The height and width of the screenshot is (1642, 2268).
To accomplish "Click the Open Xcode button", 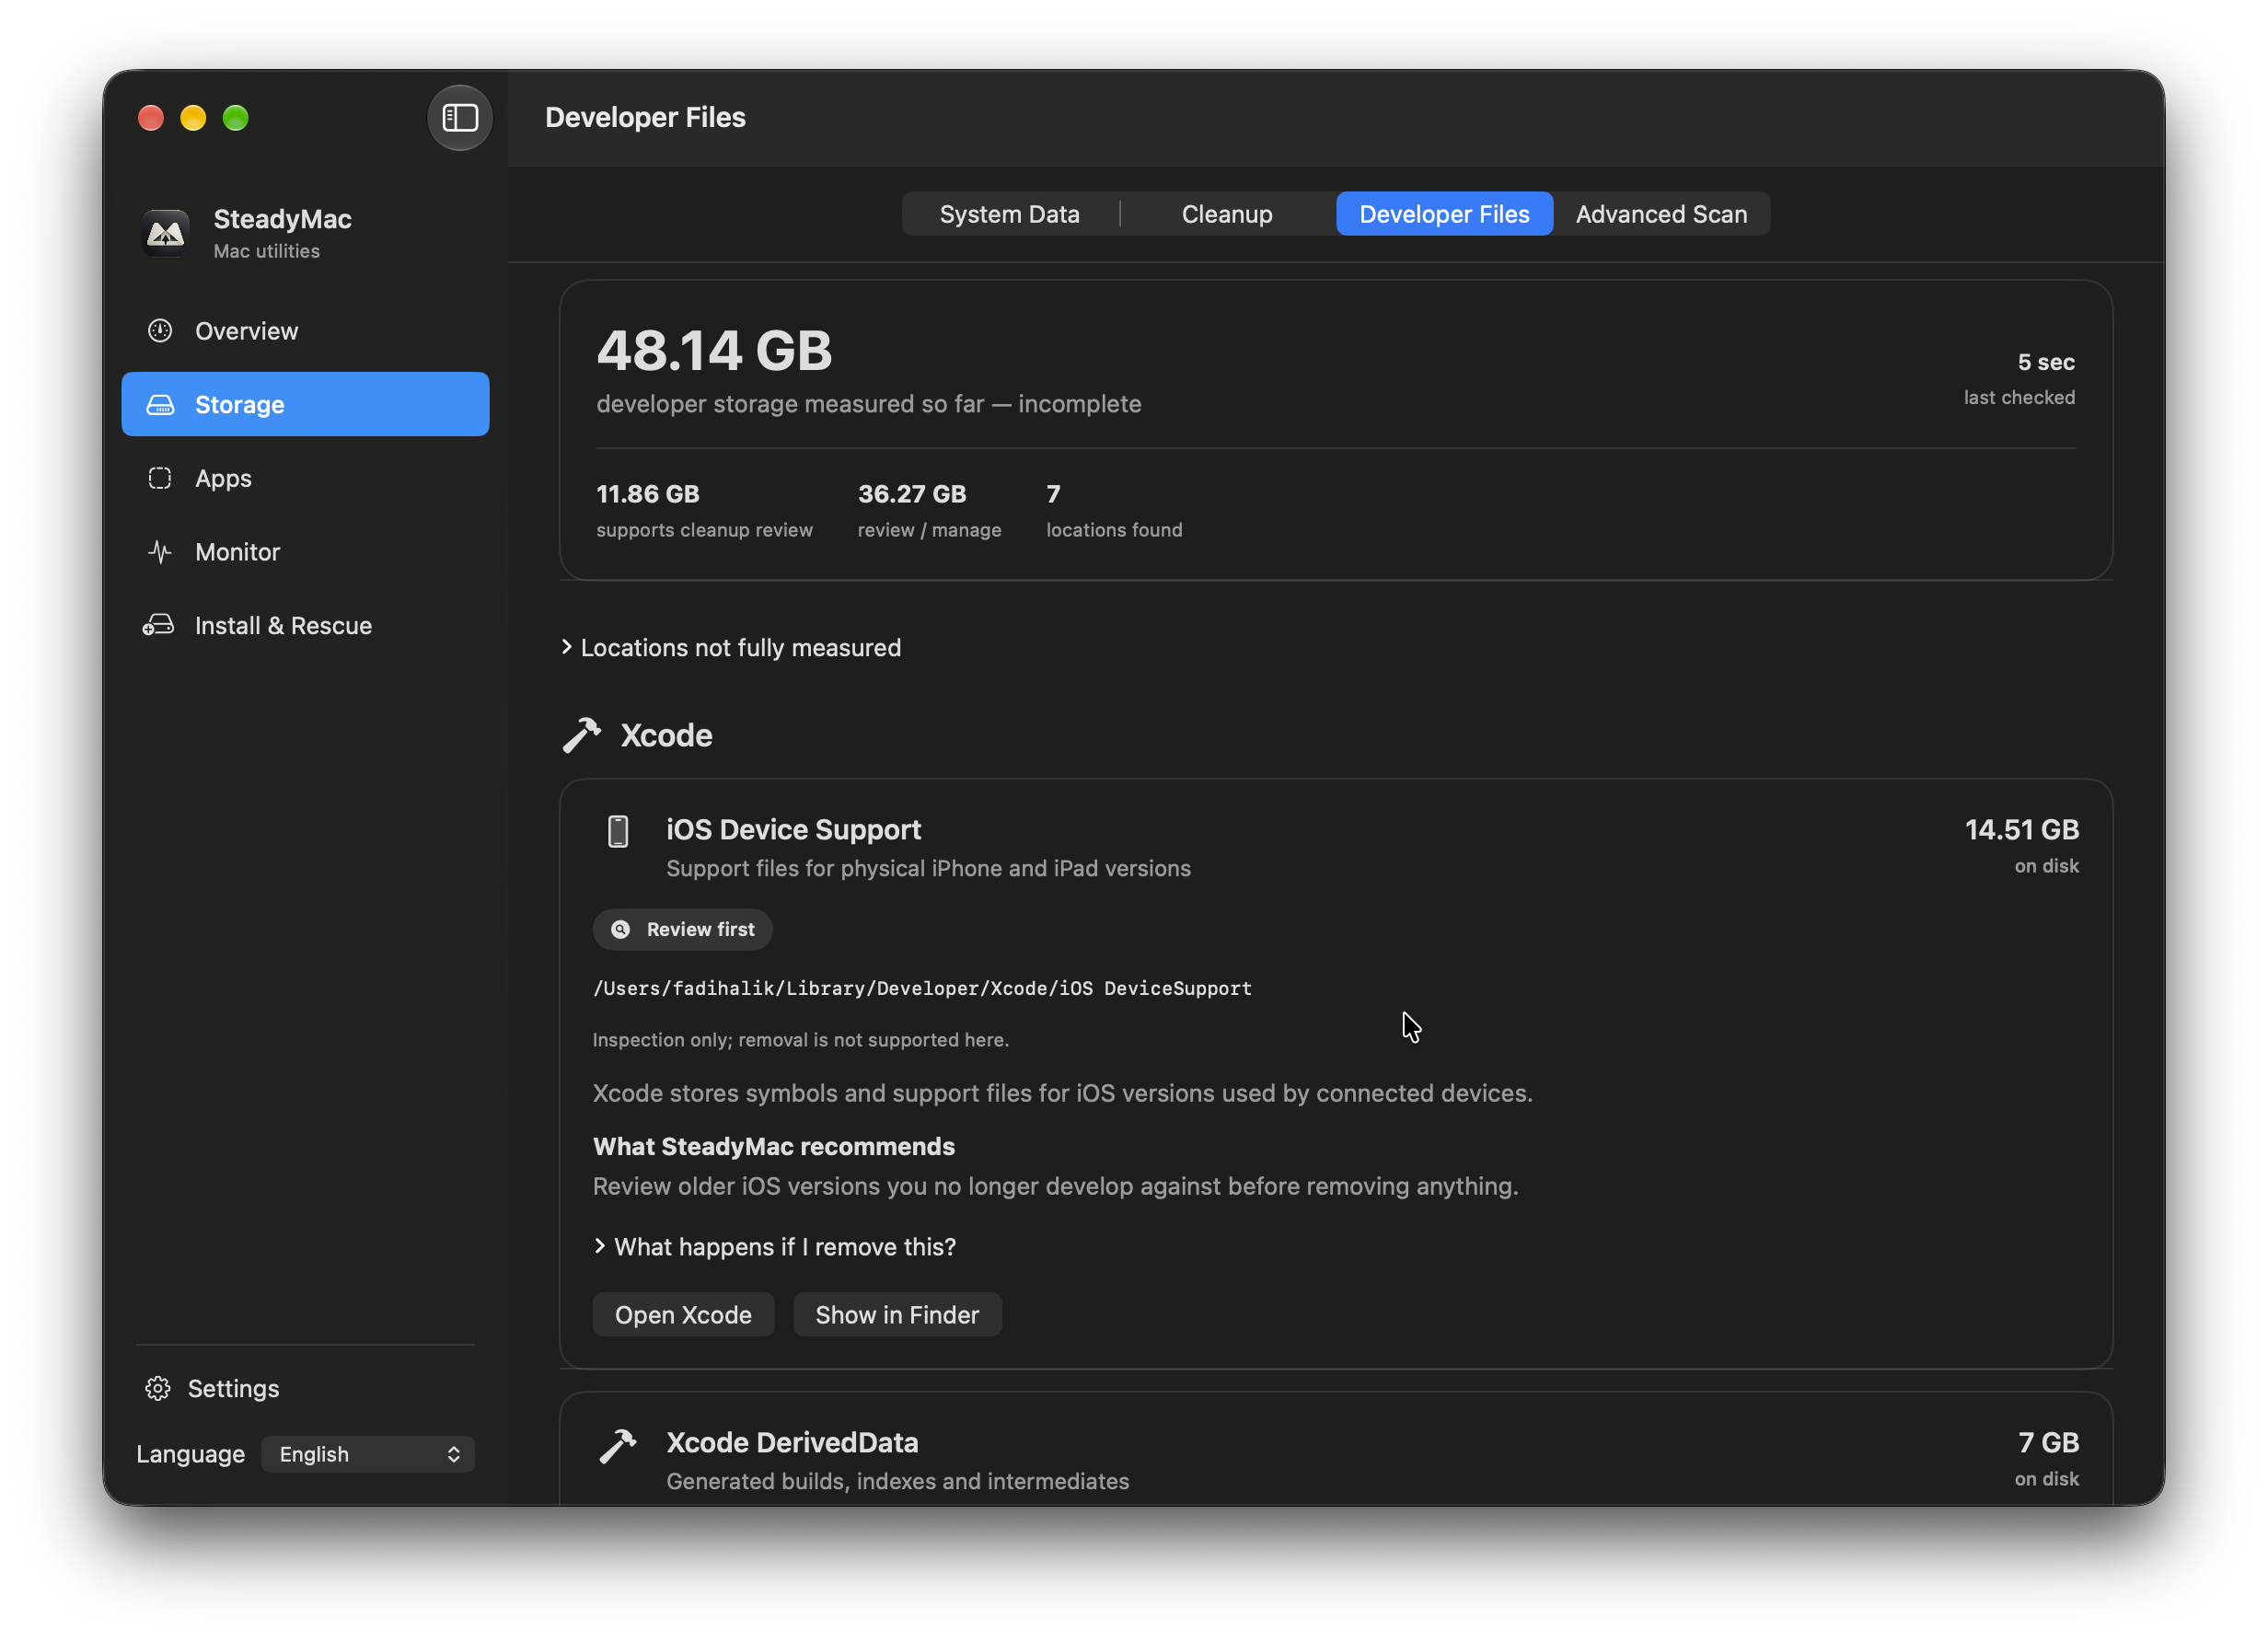I will point(683,1315).
